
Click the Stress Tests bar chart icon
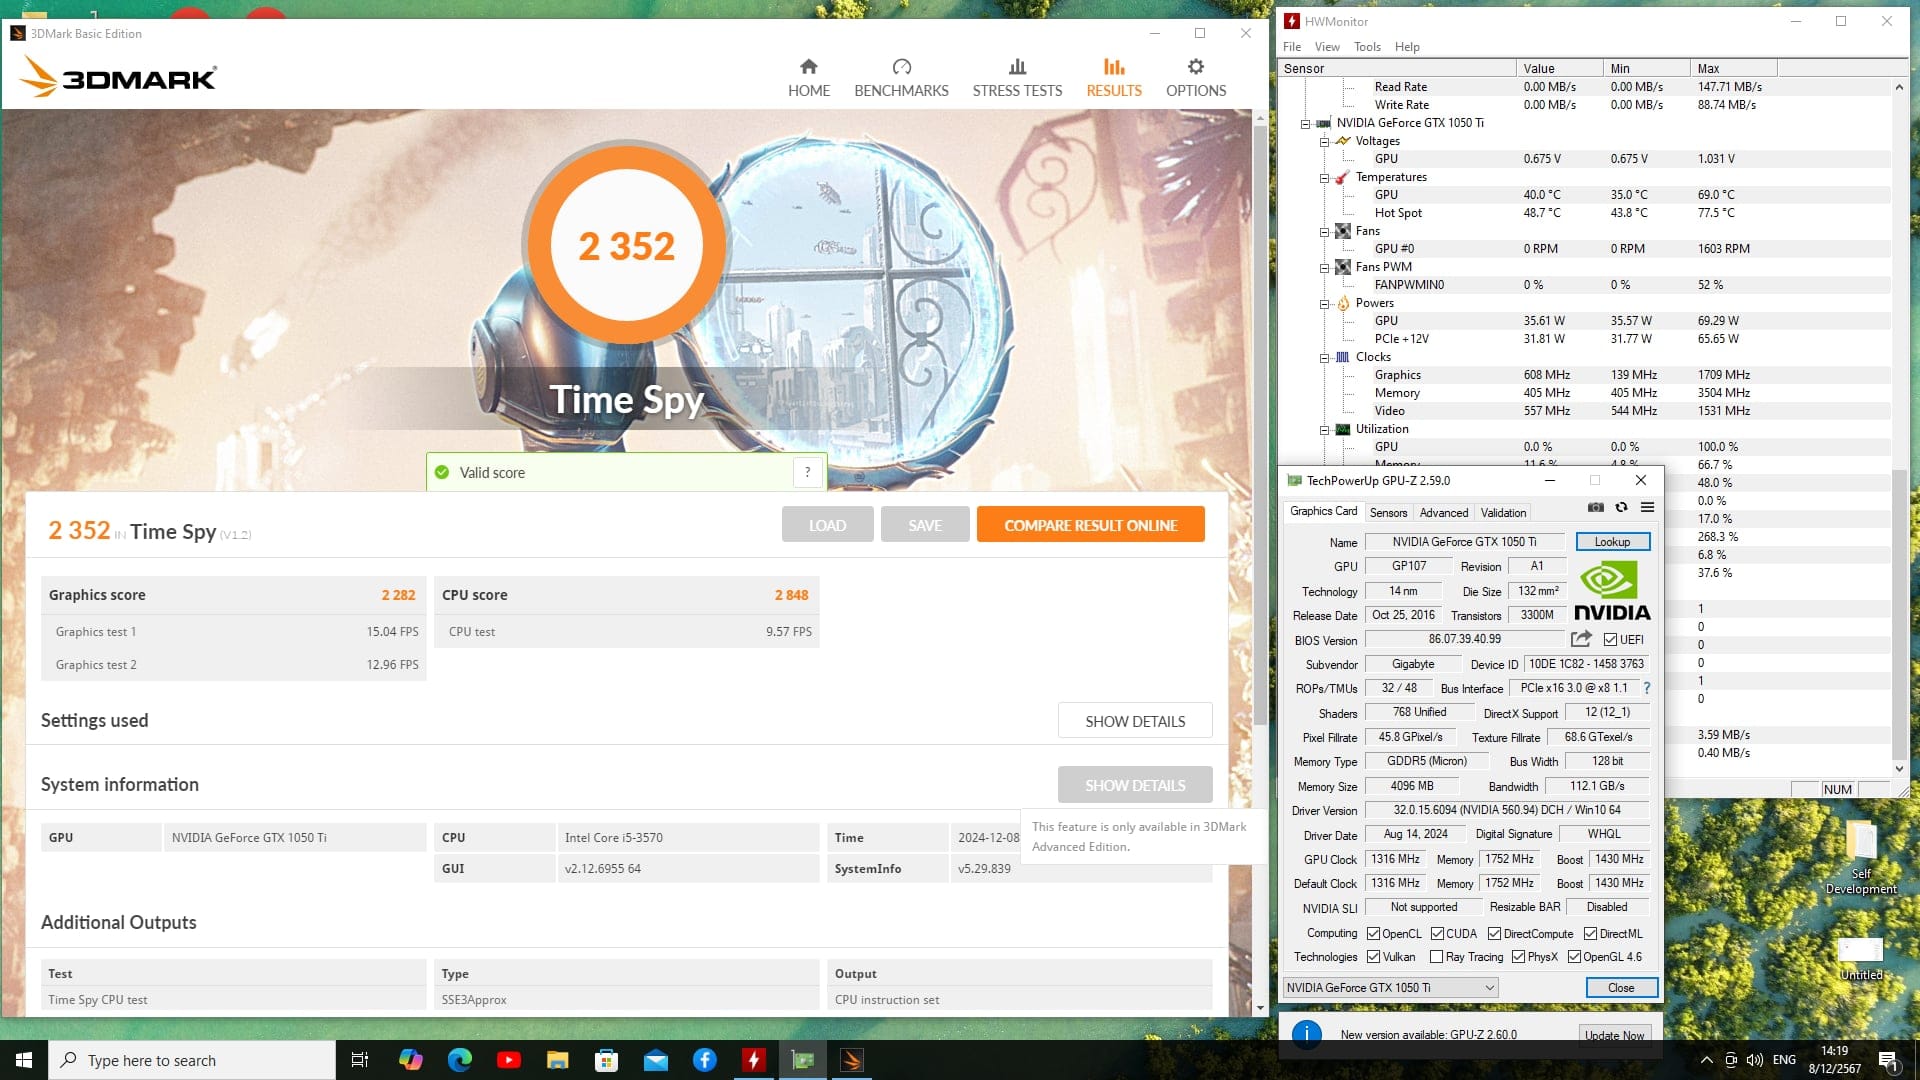click(1017, 67)
